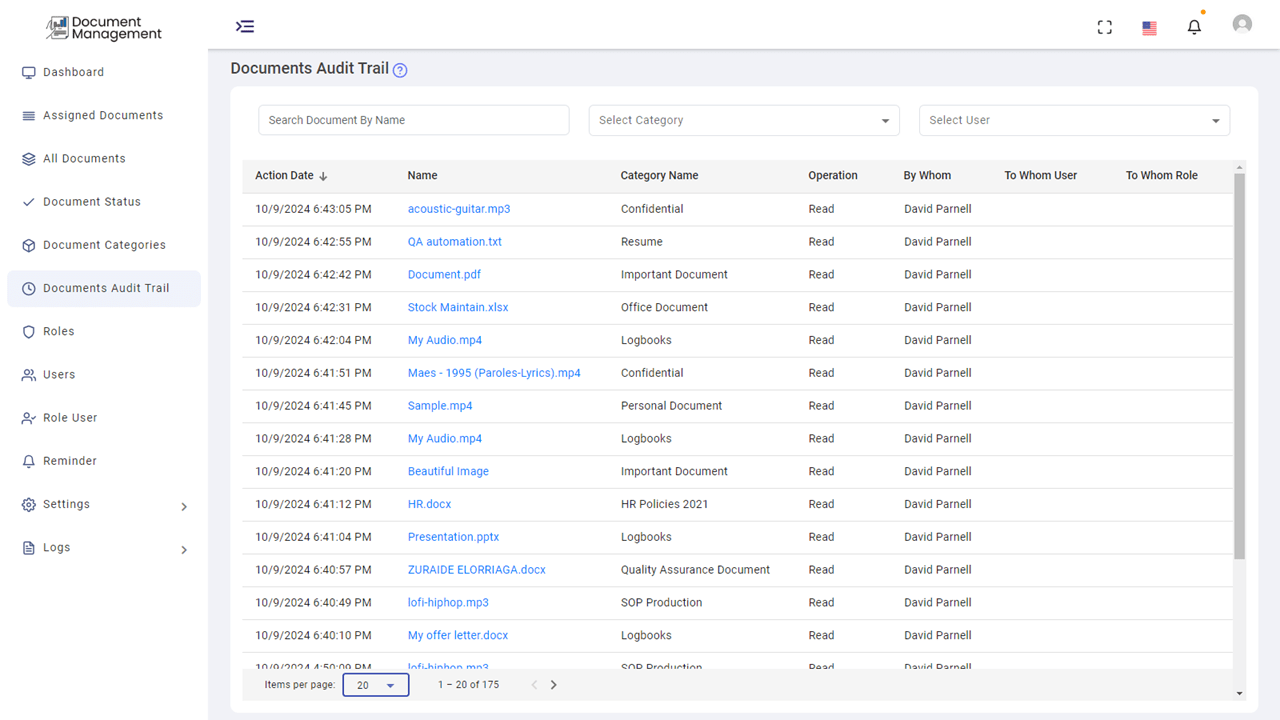Enter fullscreen mode via the top bar icon

tap(1105, 27)
